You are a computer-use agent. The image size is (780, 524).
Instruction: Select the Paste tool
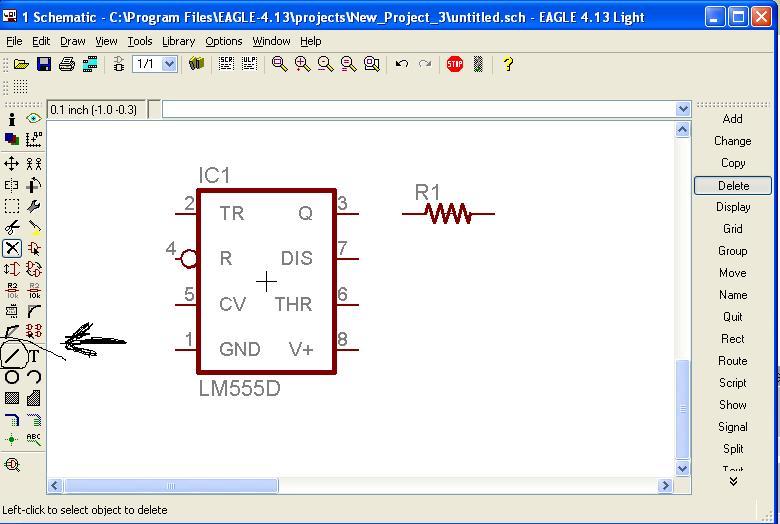point(34,227)
